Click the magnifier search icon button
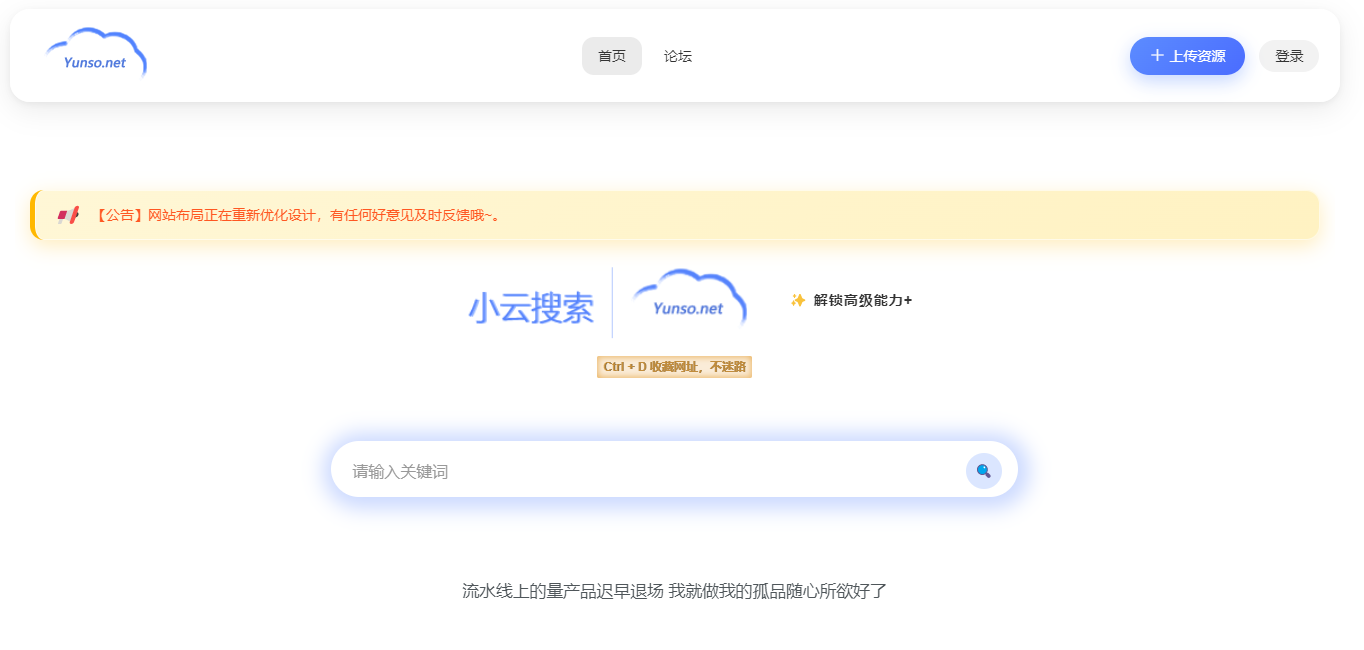The width and height of the screenshot is (1364, 650). pyautogui.click(x=983, y=471)
